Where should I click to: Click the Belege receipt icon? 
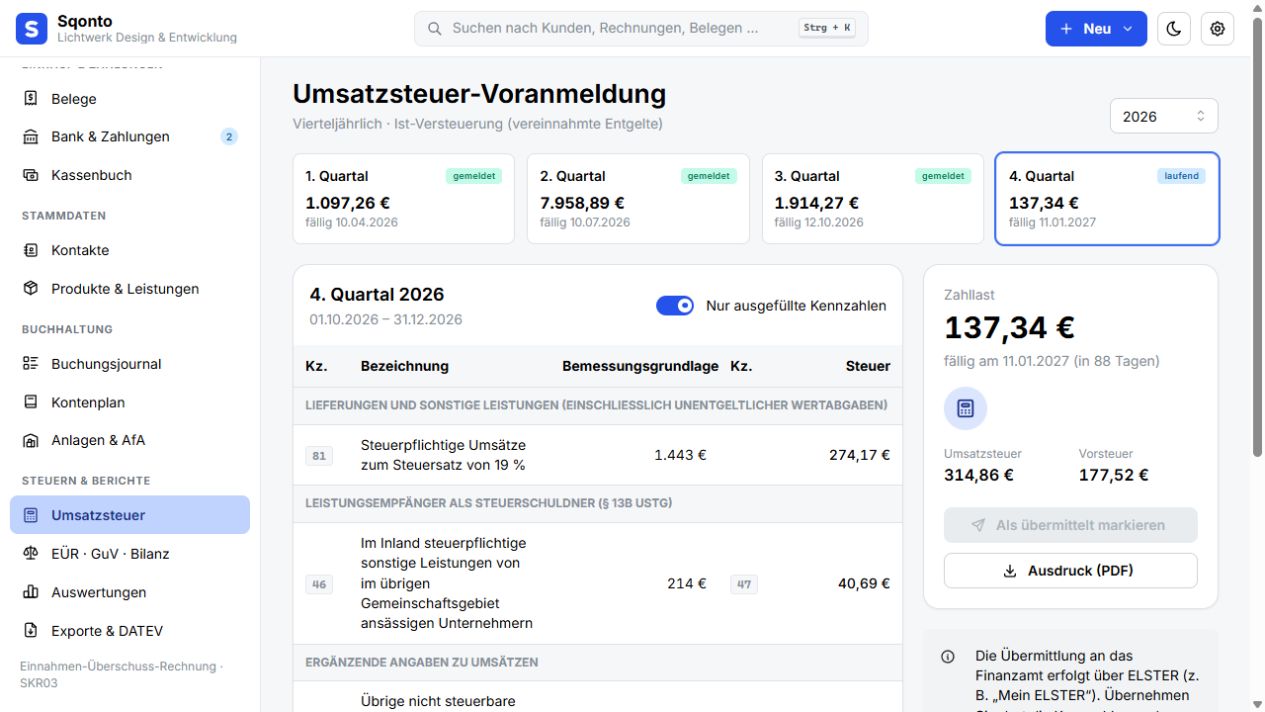31,99
